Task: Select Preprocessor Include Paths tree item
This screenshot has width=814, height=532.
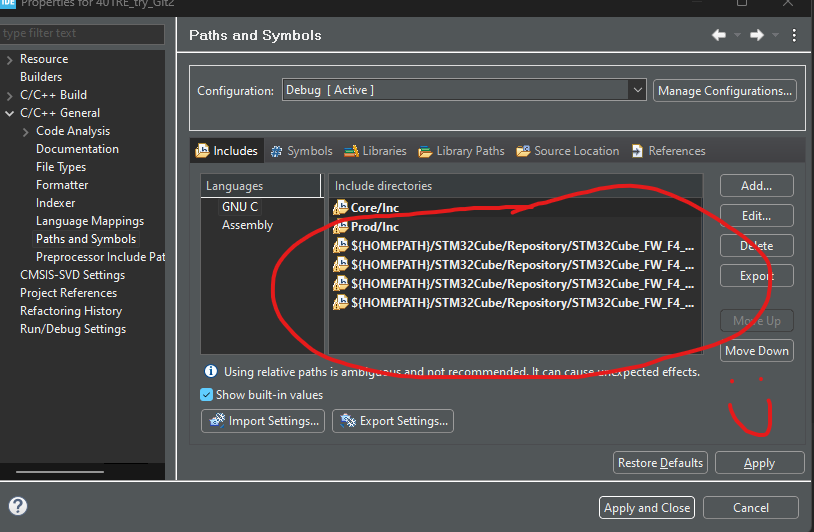Action: (100, 257)
